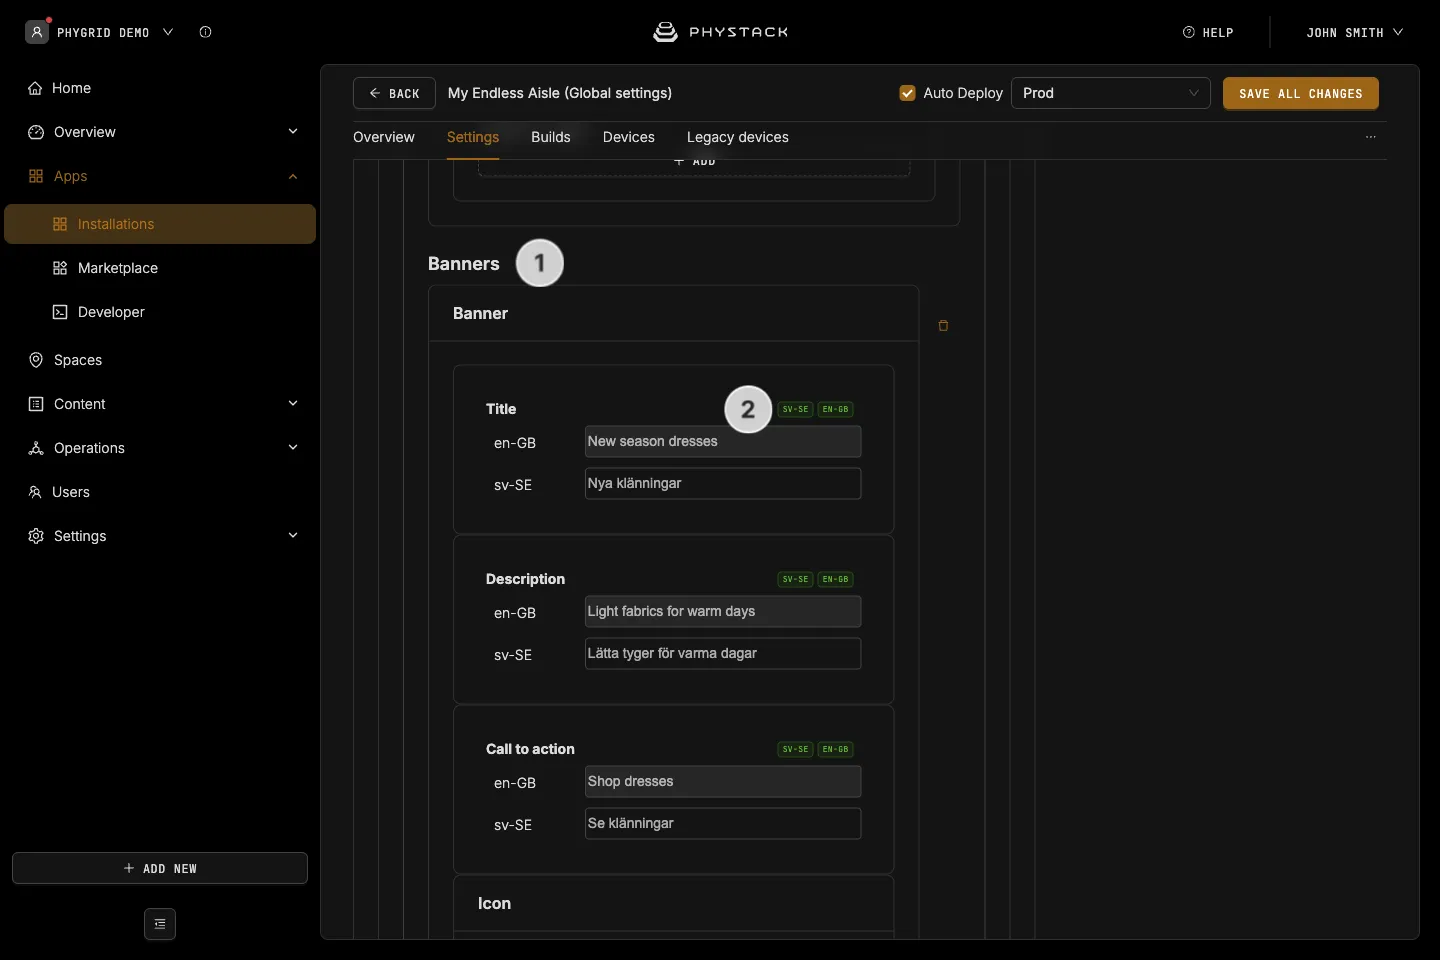Viewport: 1440px width, 960px height.
Task: Toggle the Auto Deploy checkbox
Action: pyautogui.click(x=908, y=93)
